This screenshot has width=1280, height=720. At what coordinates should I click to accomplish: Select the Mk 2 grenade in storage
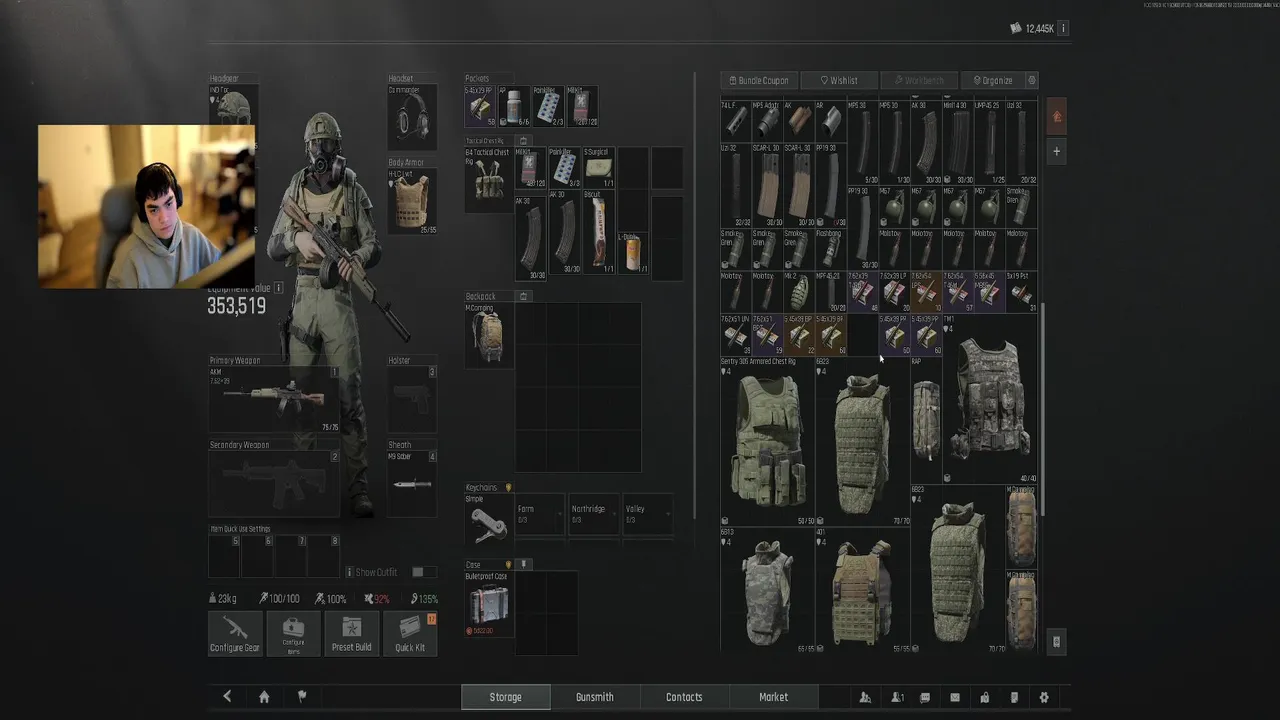pyautogui.click(x=798, y=290)
